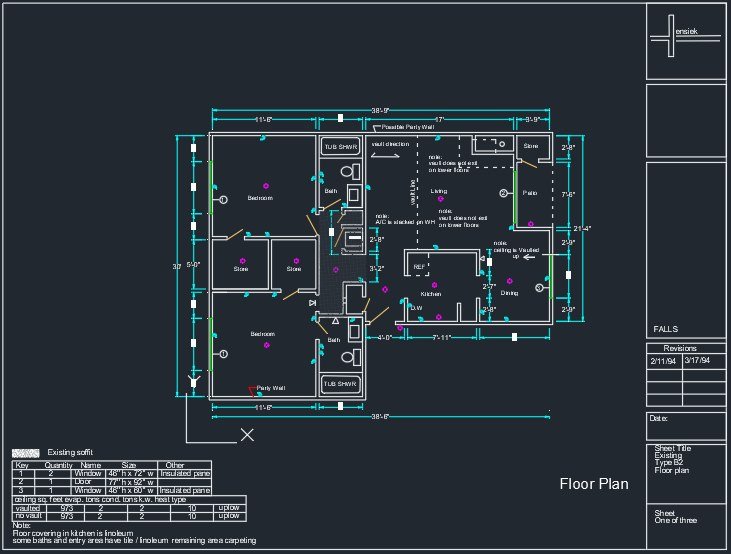Viewport: 731px width, 554px height.
Task: Select the Floor Plan title text
Action: pyautogui.click(x=593, y=484)
